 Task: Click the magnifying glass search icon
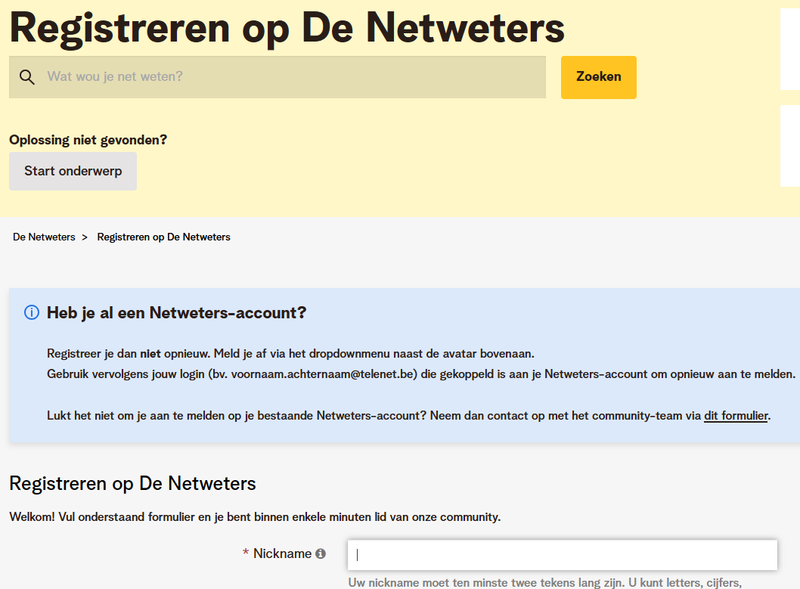click(27, 77)
